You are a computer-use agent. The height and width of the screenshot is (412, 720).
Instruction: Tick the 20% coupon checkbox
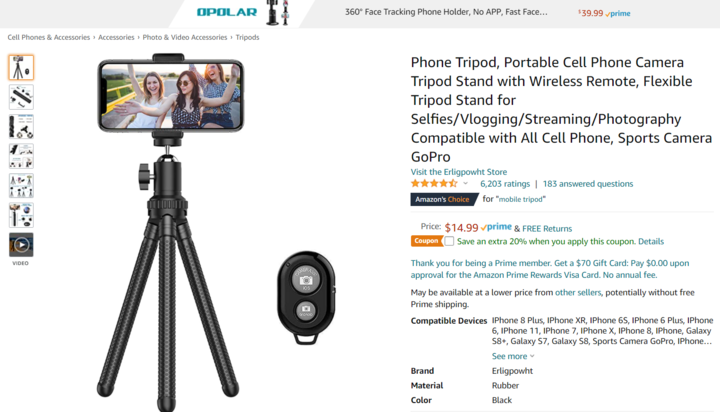coord(449,241)
